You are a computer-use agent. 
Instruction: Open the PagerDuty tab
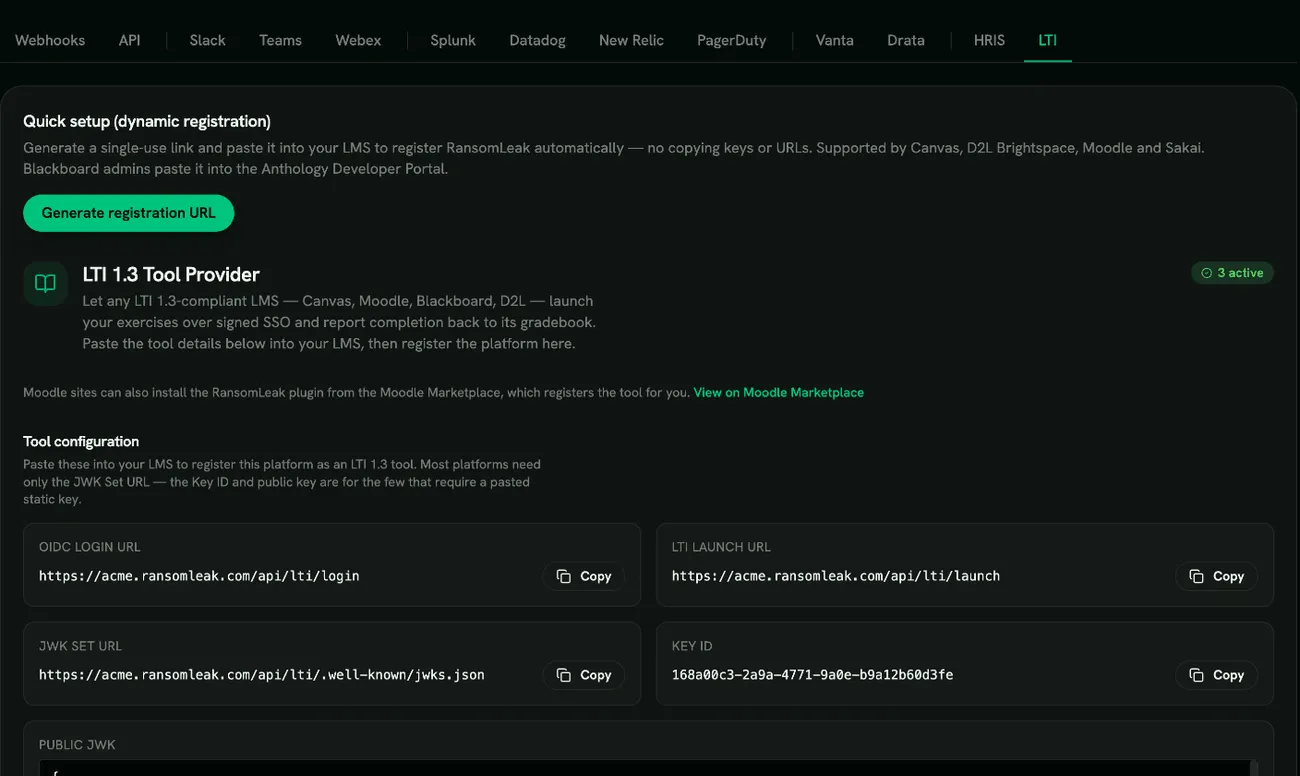click(x=732, y=40)
